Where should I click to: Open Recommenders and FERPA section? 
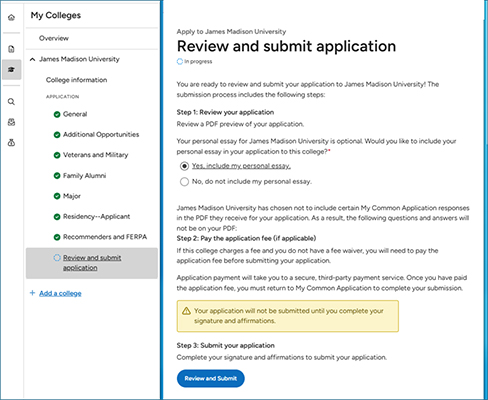(x=105, y=237)
